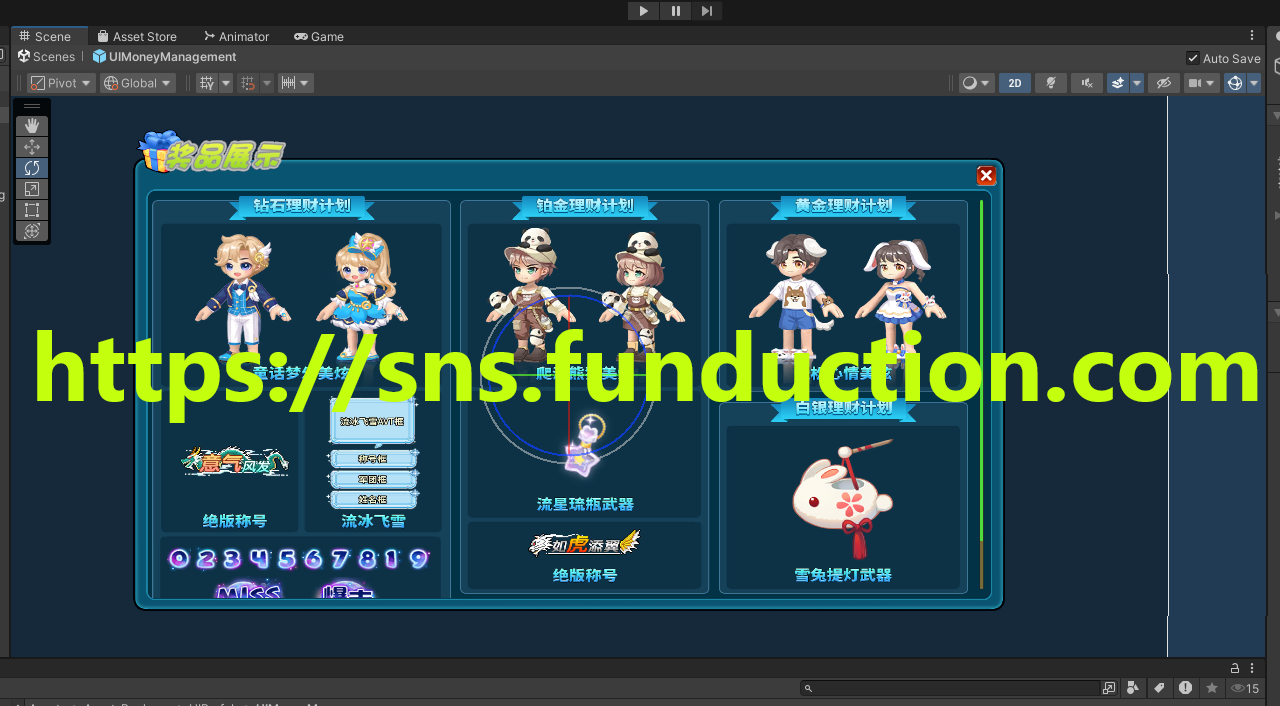Click the snow rabbit lantern weapon image
Image resolution: width=1280 pixels, height=706 pixels.
842,497
